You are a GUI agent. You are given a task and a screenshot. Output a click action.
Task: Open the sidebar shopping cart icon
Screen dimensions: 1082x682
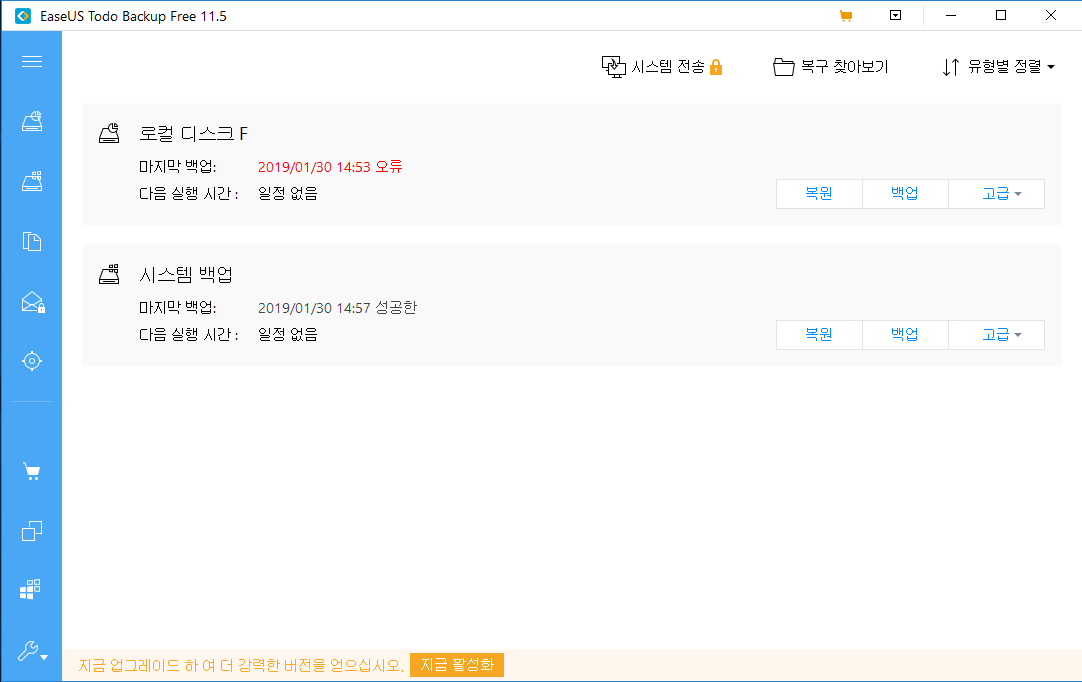pos(32,471)
